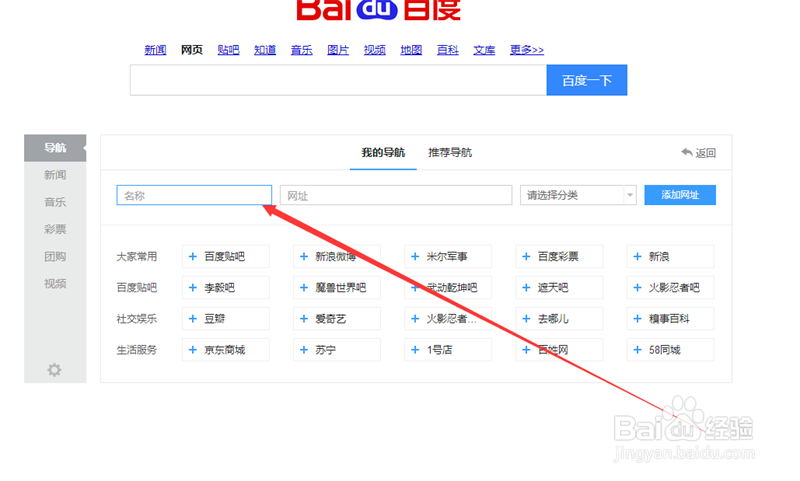Image resolution: width=800 pixels, height=481 pixels.
Task: Open the settings gear in the sidebar
Action: [x=54, y=369]
